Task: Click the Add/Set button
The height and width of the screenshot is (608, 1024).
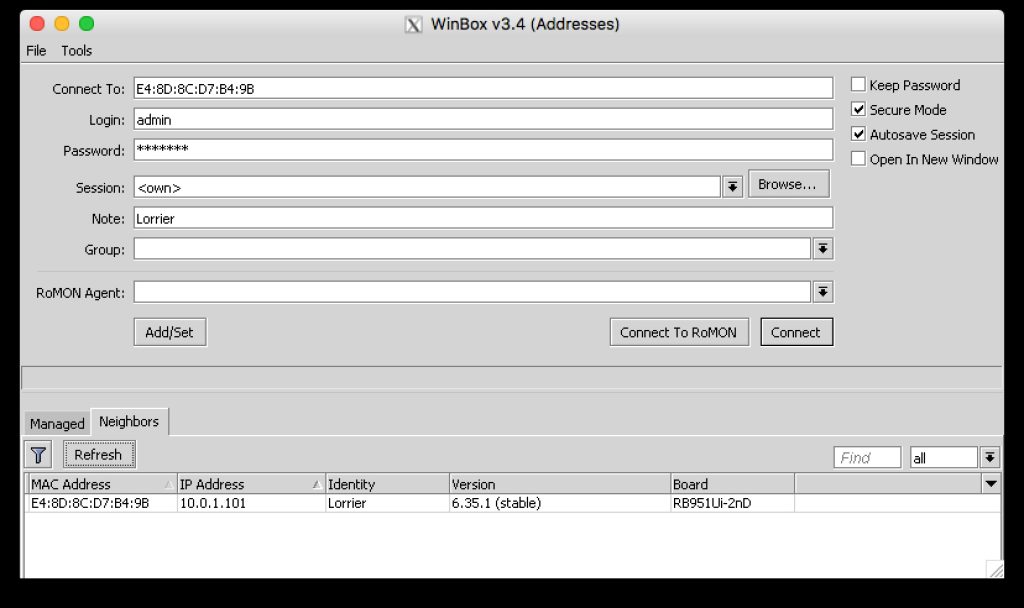Action: (x=170, y=331)
